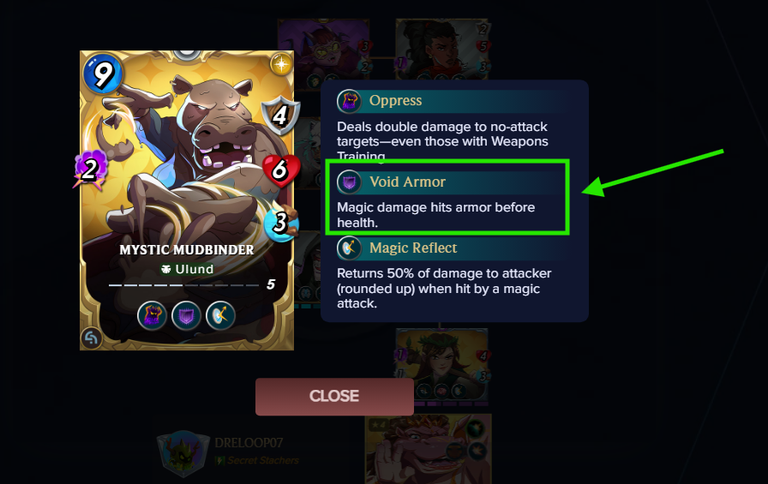Image resolution: width=768 pixels, height=484 pixels.
Task: Click the gold rarity star icon top-right of card
Action: point(281,64)
